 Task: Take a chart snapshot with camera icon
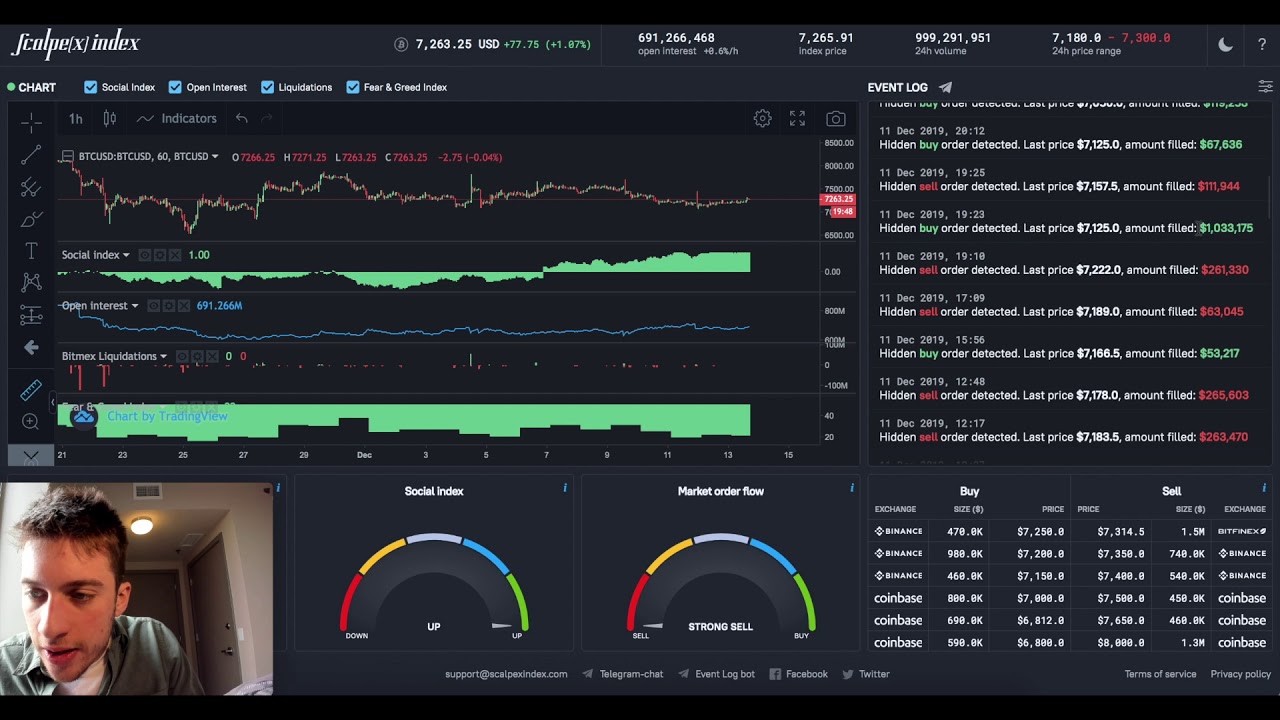pyautogui.click(x=835, y=118)
